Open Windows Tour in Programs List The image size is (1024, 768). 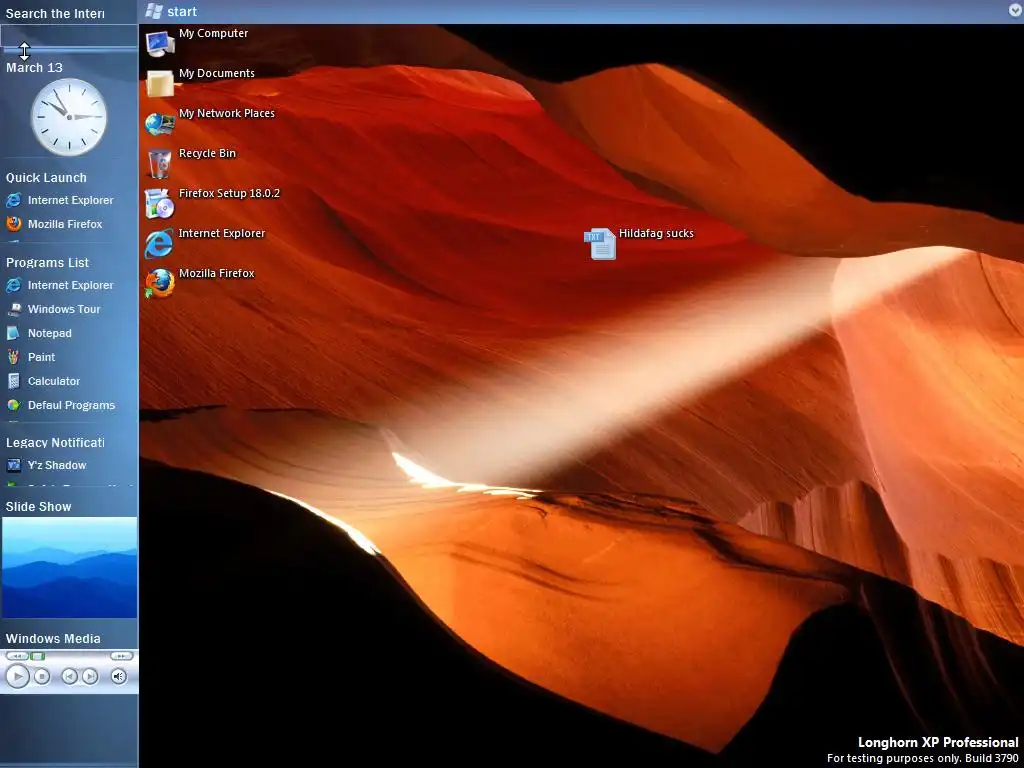[x=54, y=309]
